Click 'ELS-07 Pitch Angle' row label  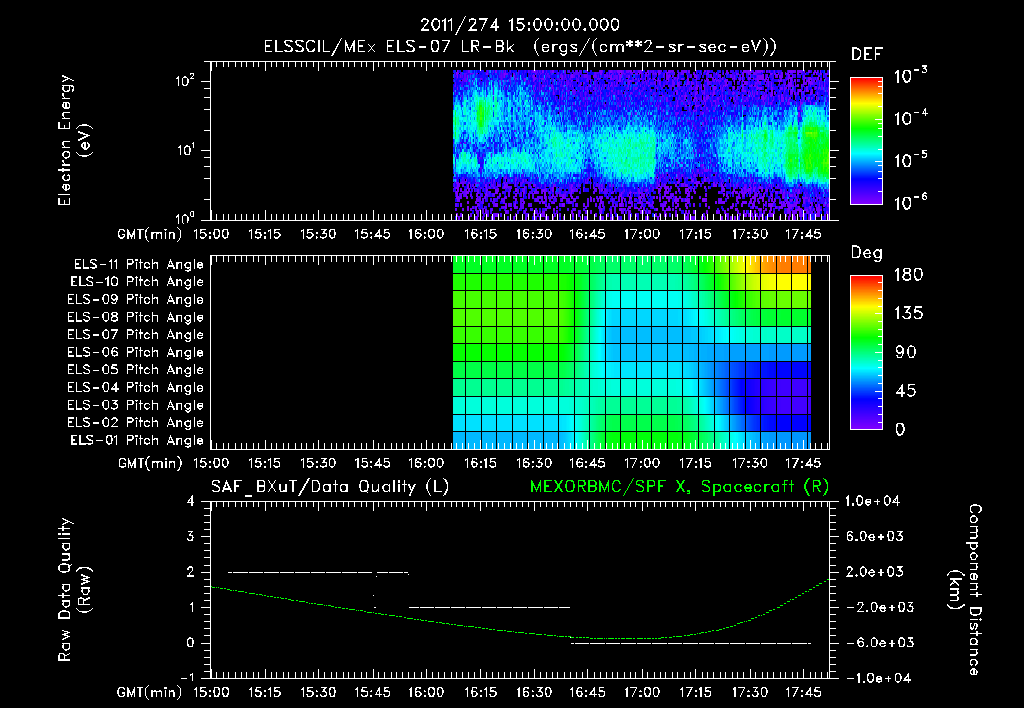pos(135,335)
